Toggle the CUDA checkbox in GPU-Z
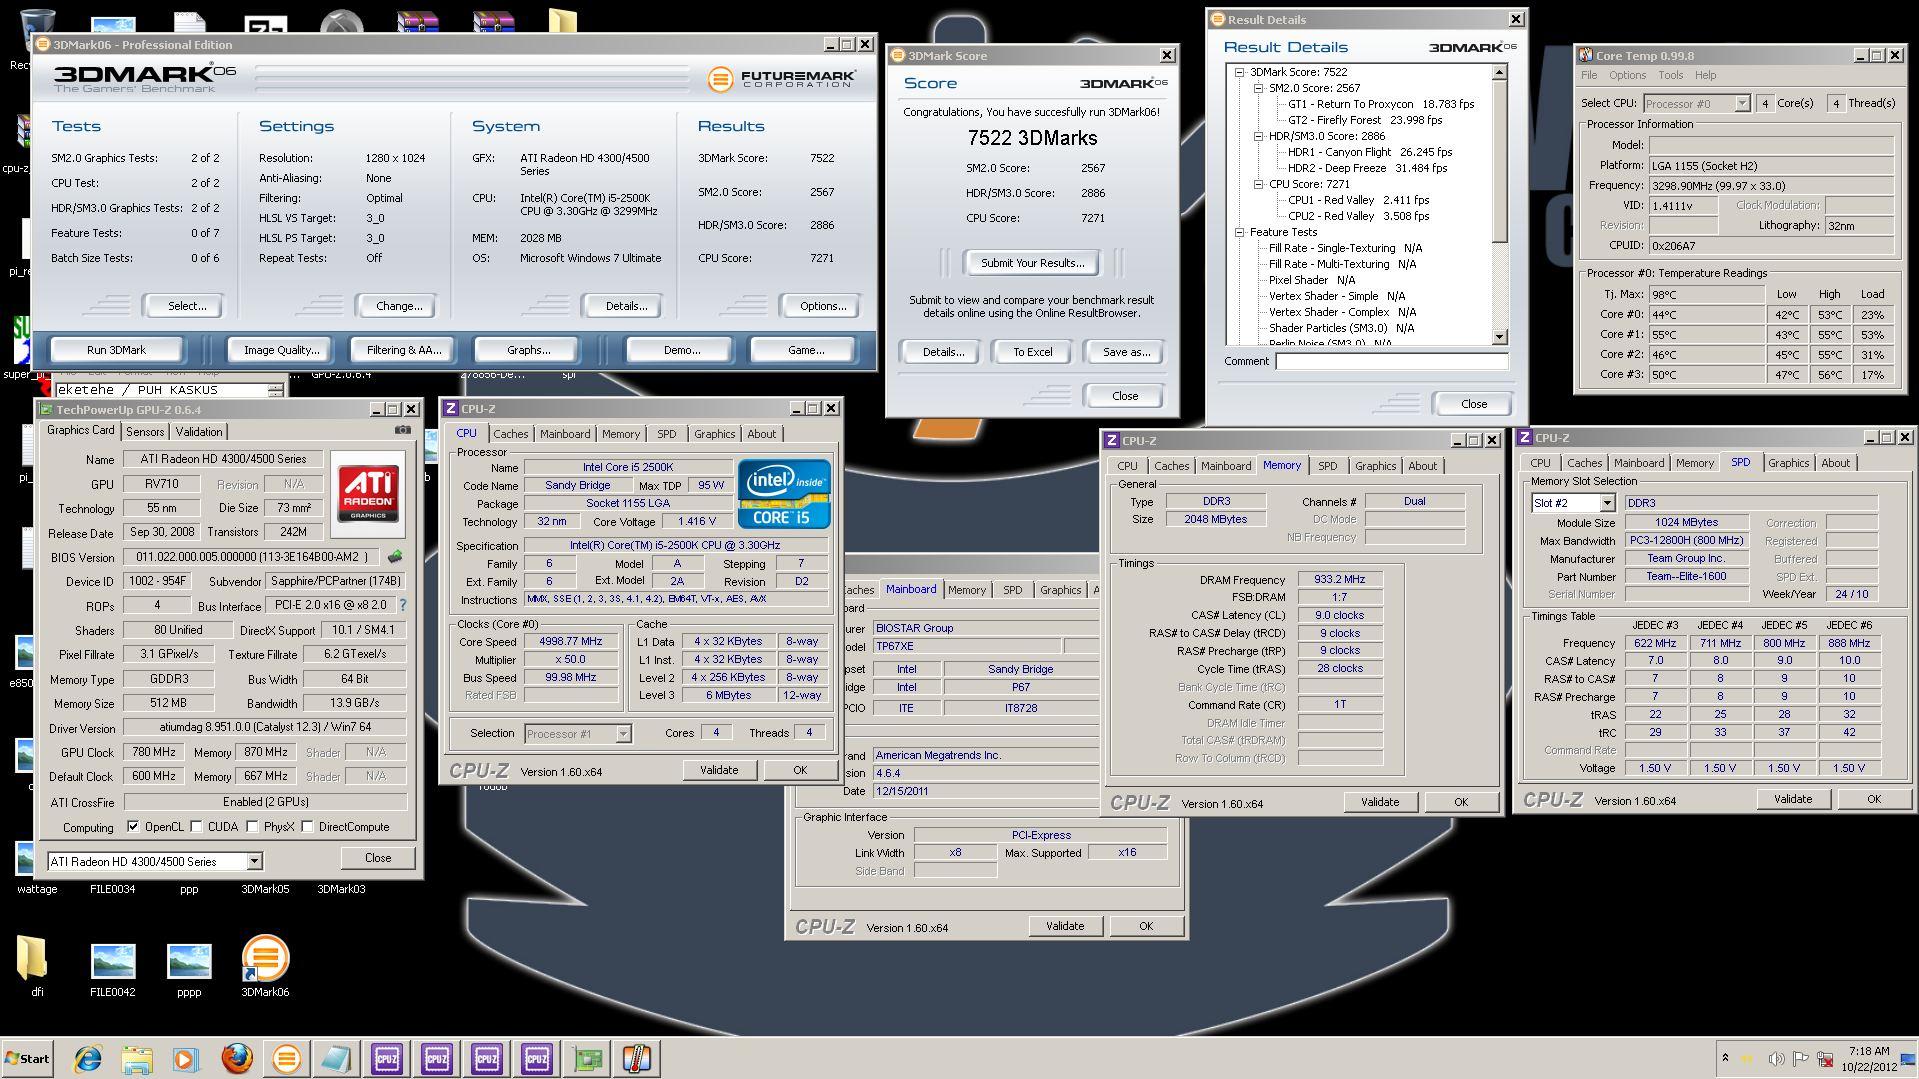 tap(197, 827)
